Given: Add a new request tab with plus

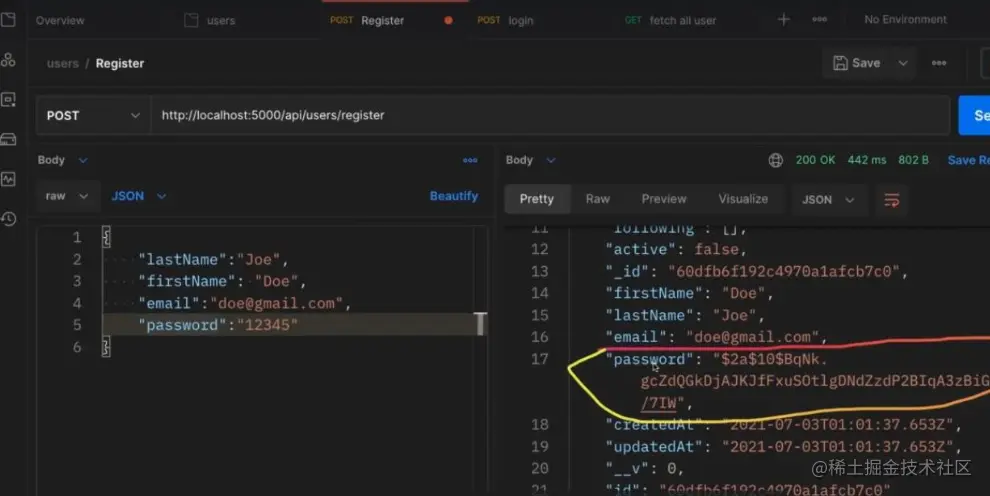Looking at the screenshot, I should (784, 20).
